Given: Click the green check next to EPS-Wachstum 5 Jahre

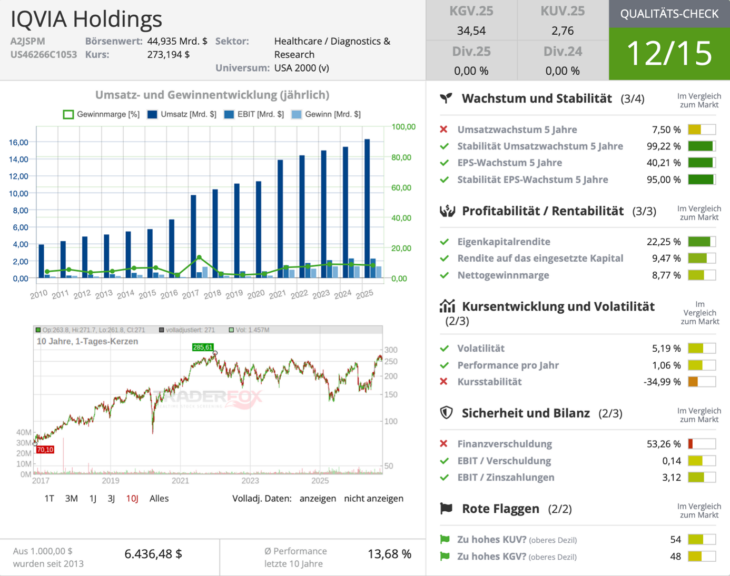Looking at the screenshot, I should click(444, 163).
